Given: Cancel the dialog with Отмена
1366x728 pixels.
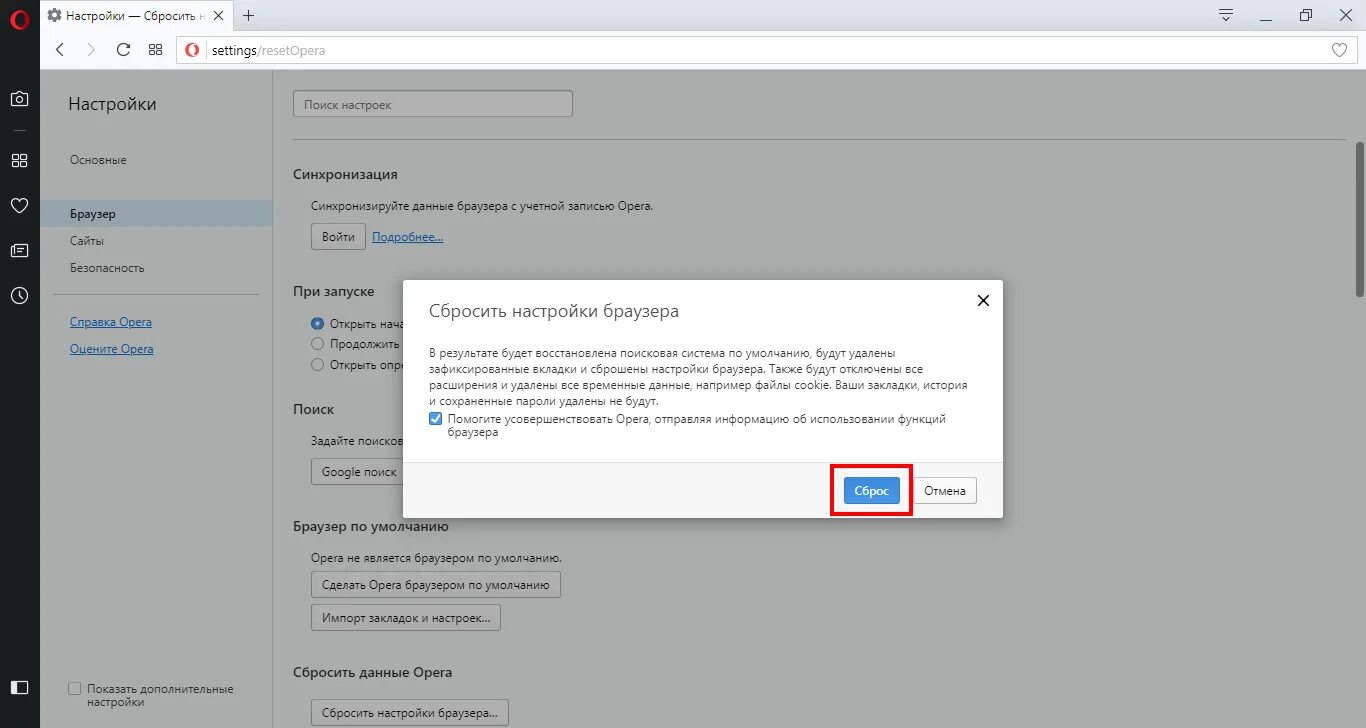Looking at the screenshot, I should 945,491.
